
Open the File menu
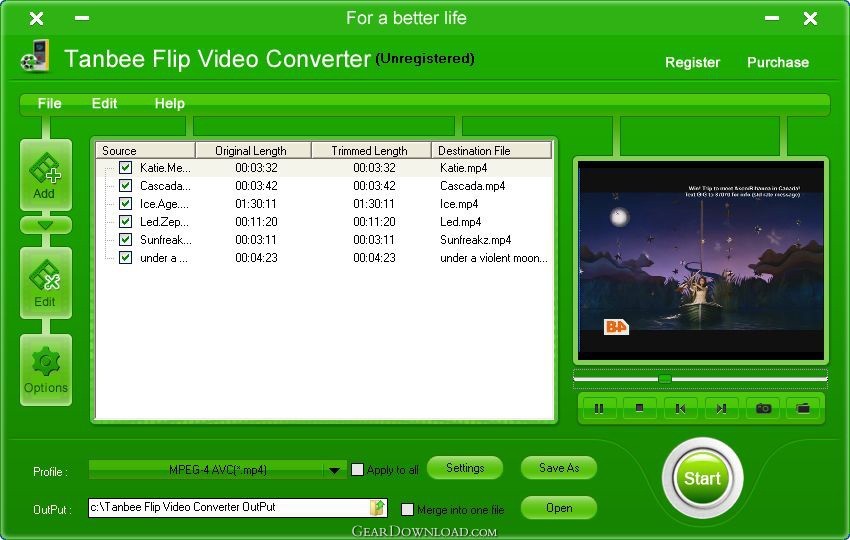point(49,104)
